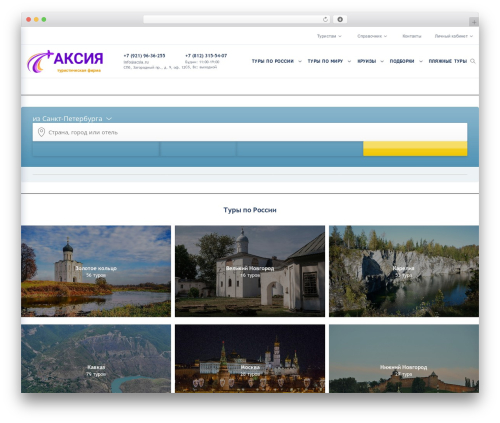Click the second blue search parameter field

coord(198,148)
